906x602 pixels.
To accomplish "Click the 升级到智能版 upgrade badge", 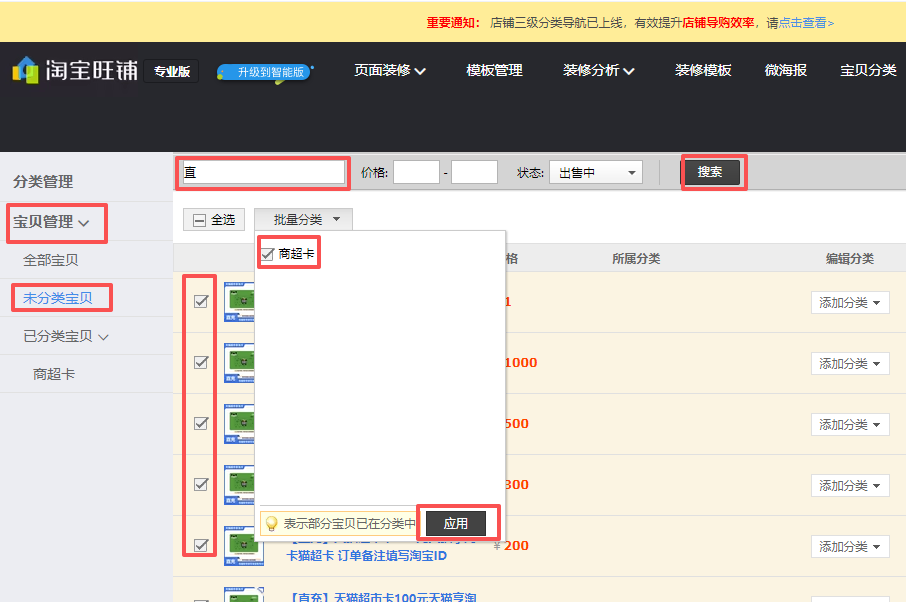I will (265, 72).
